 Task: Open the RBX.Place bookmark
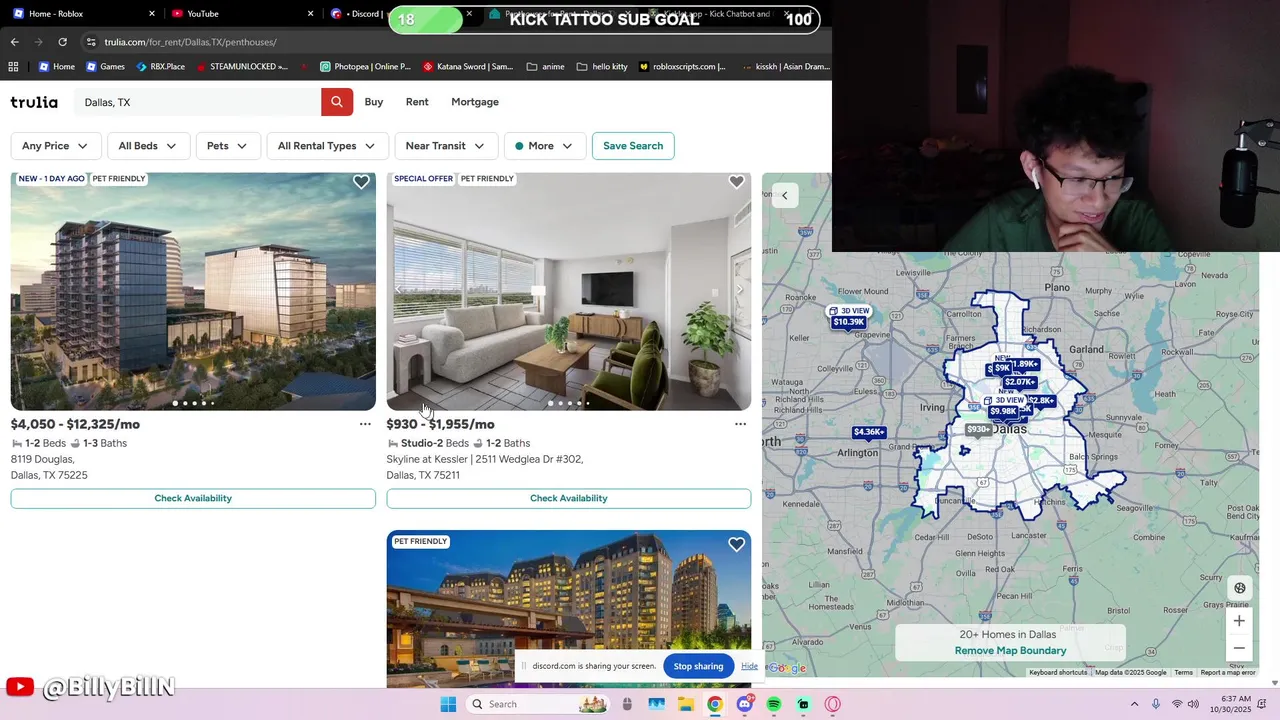point(160,67)
